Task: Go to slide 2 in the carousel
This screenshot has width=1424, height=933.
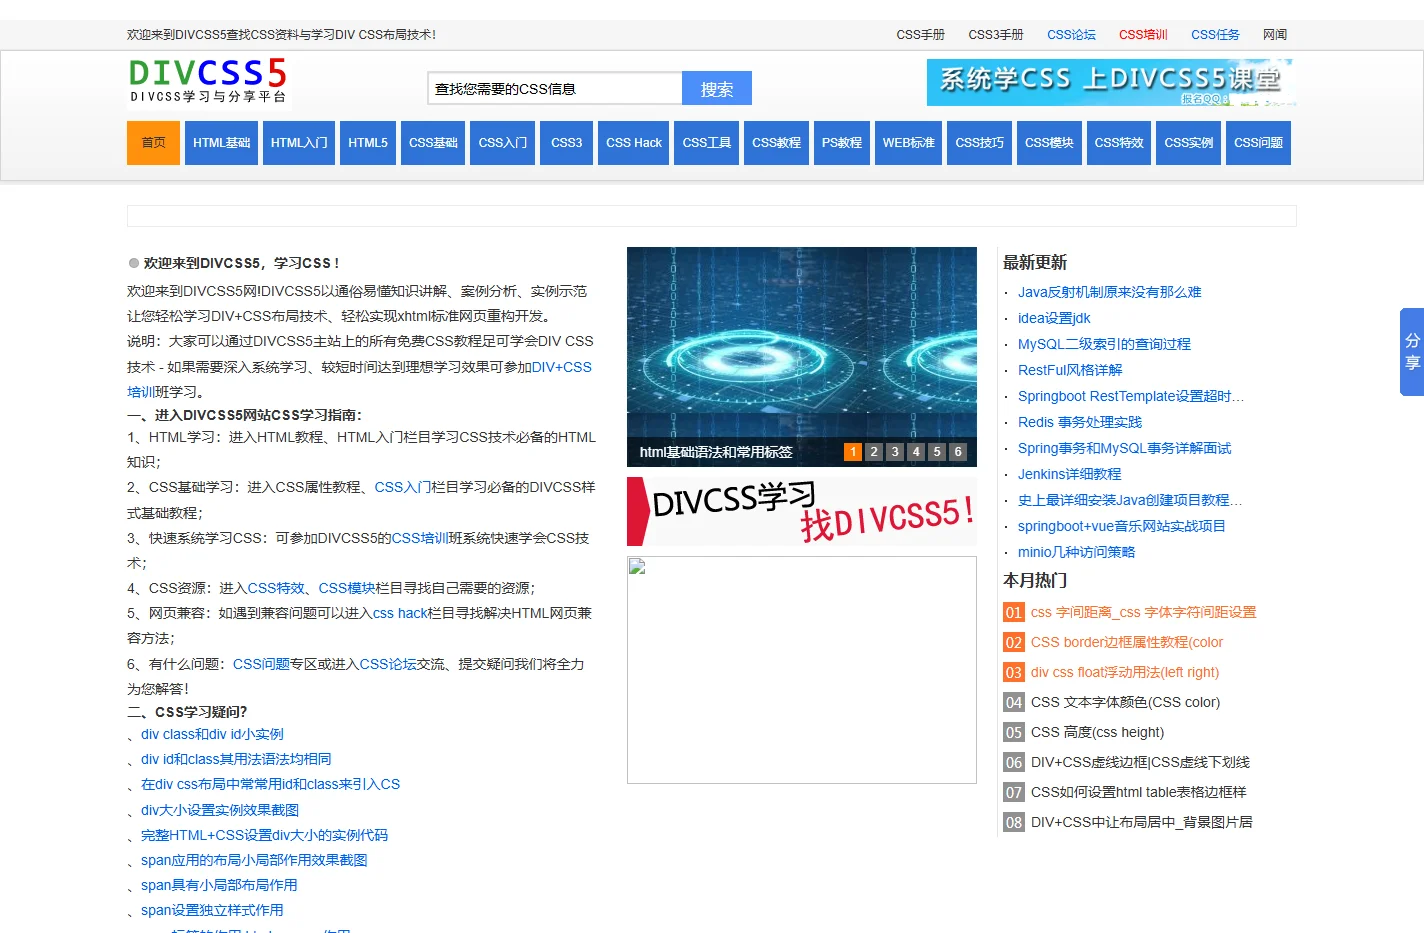Action: pos(874,452)
